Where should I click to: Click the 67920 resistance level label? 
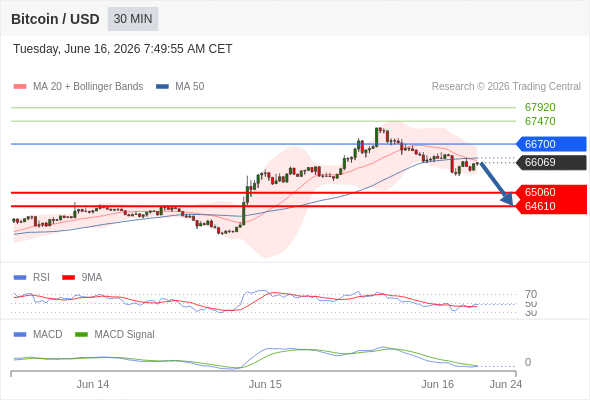pyautogui.click(x=540, y=107)
